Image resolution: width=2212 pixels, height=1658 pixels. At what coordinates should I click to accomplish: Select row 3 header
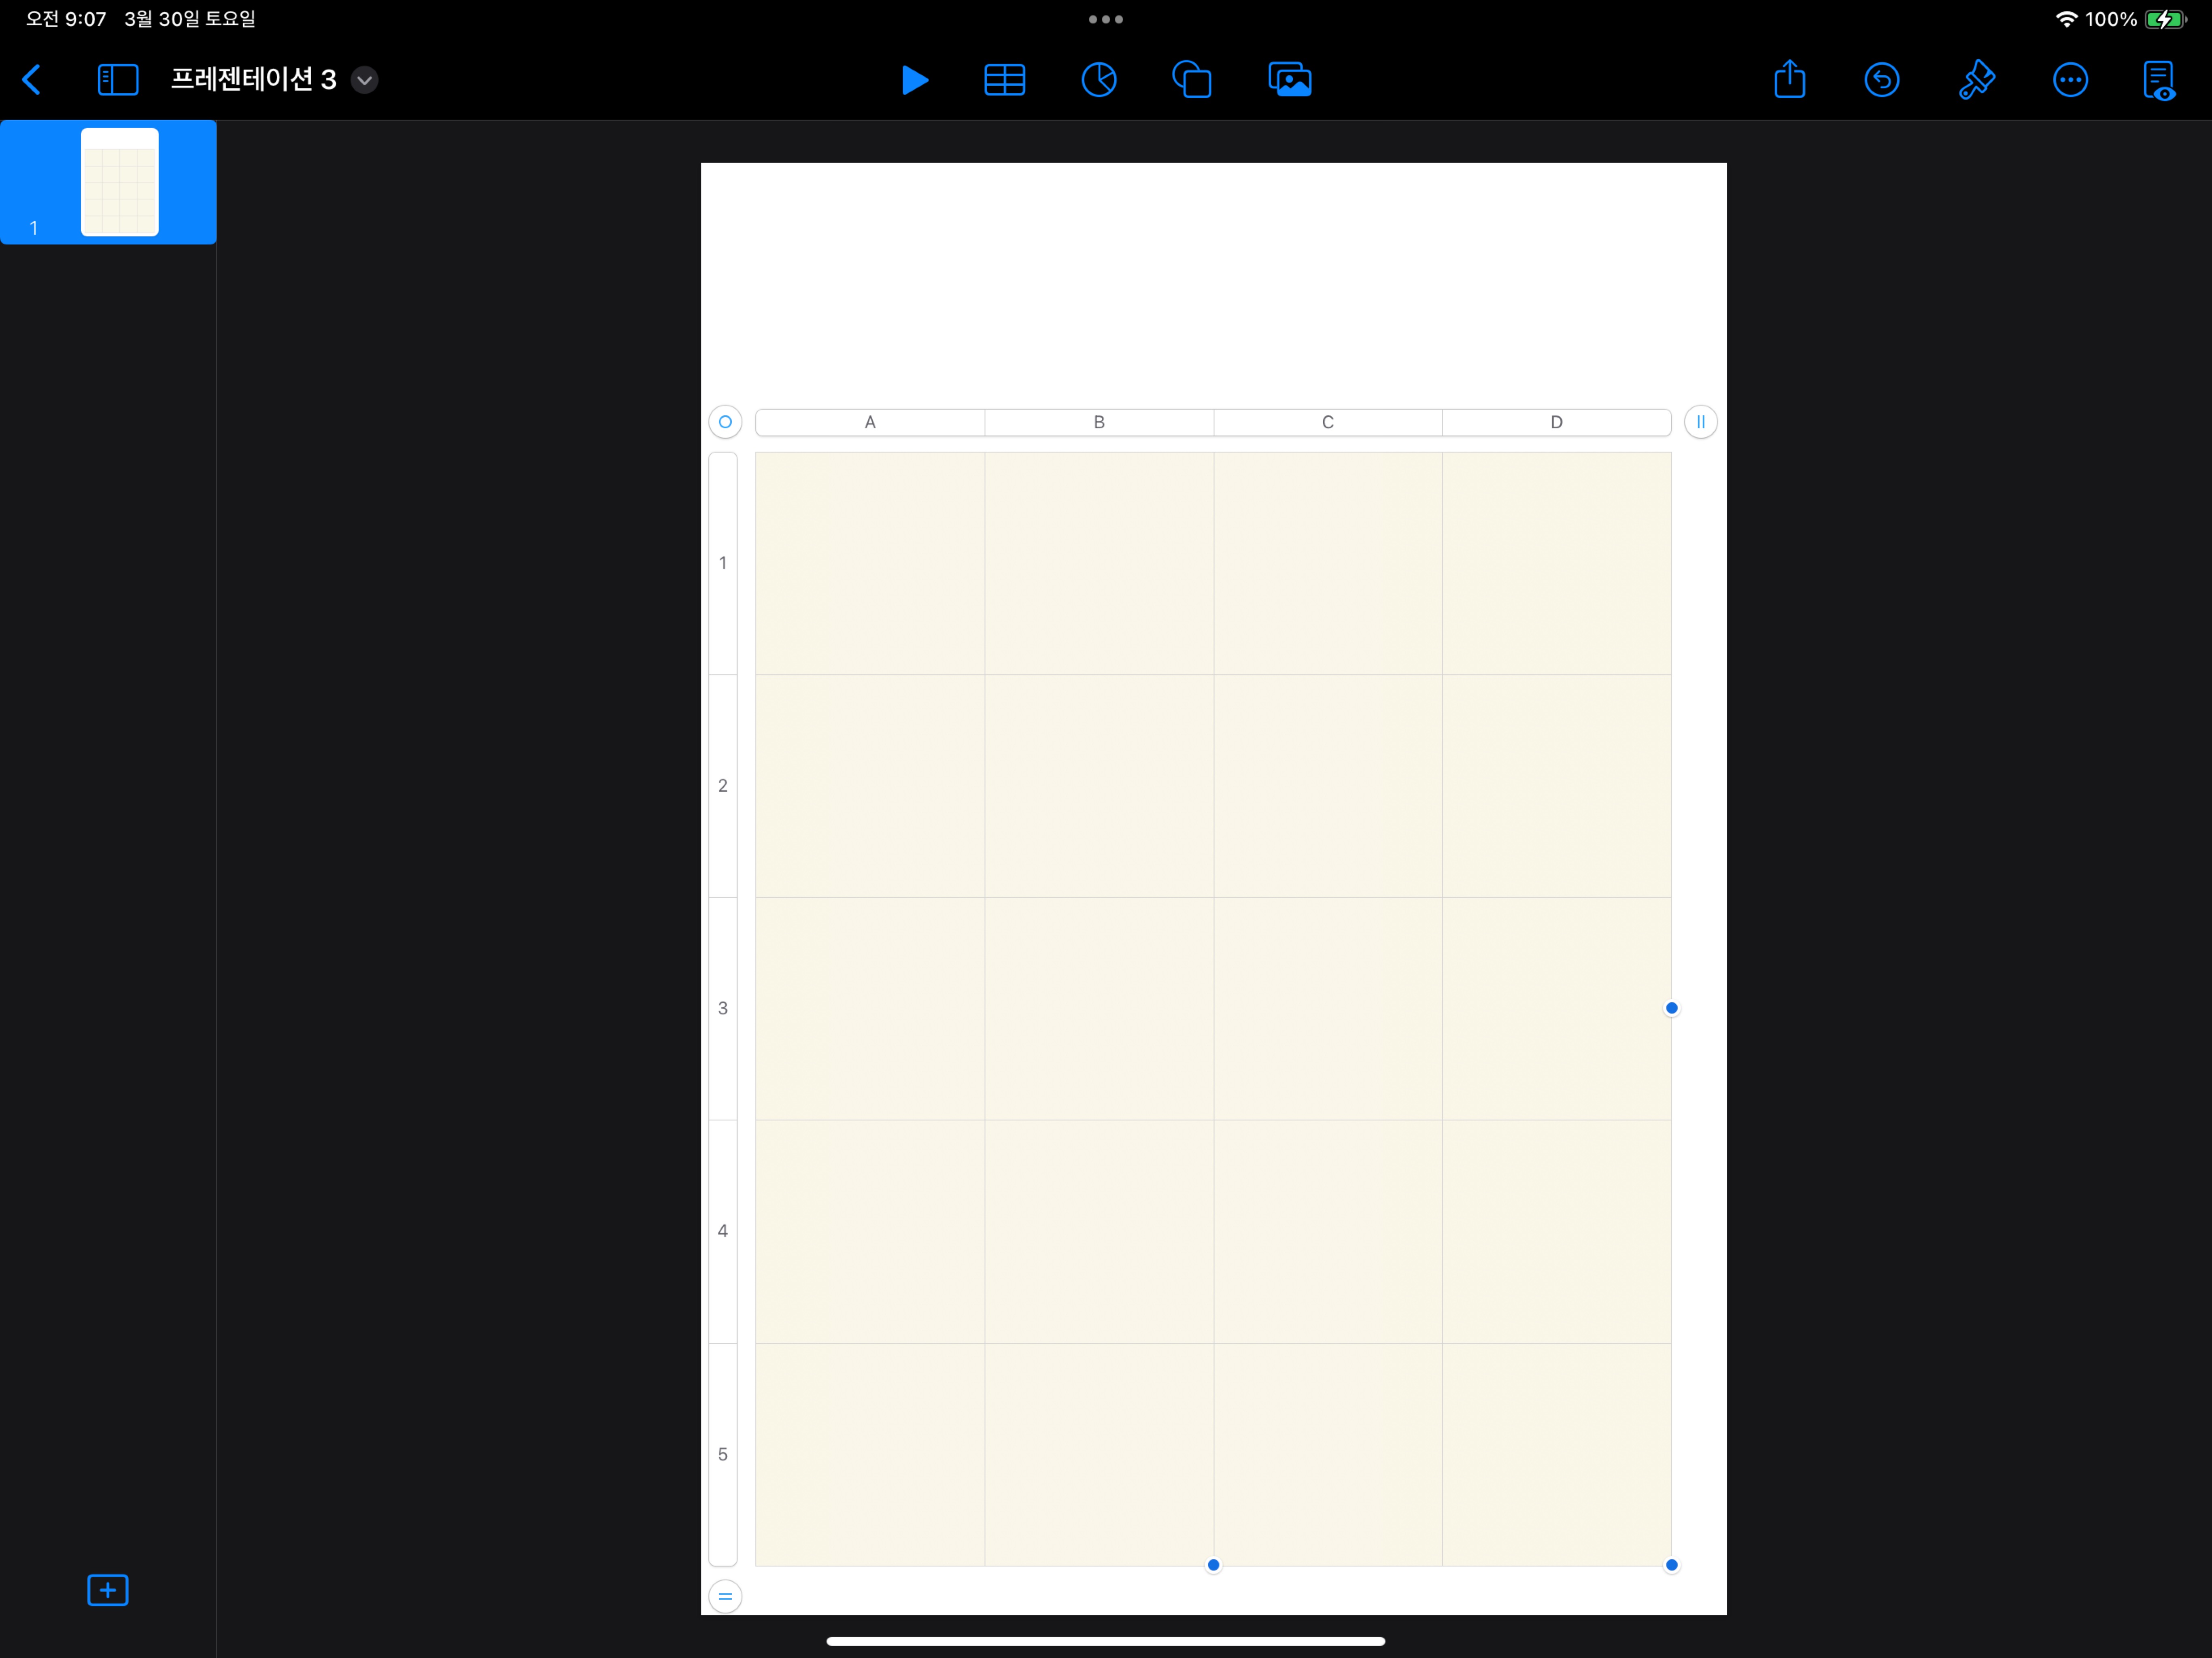[x=722, y=1008]
